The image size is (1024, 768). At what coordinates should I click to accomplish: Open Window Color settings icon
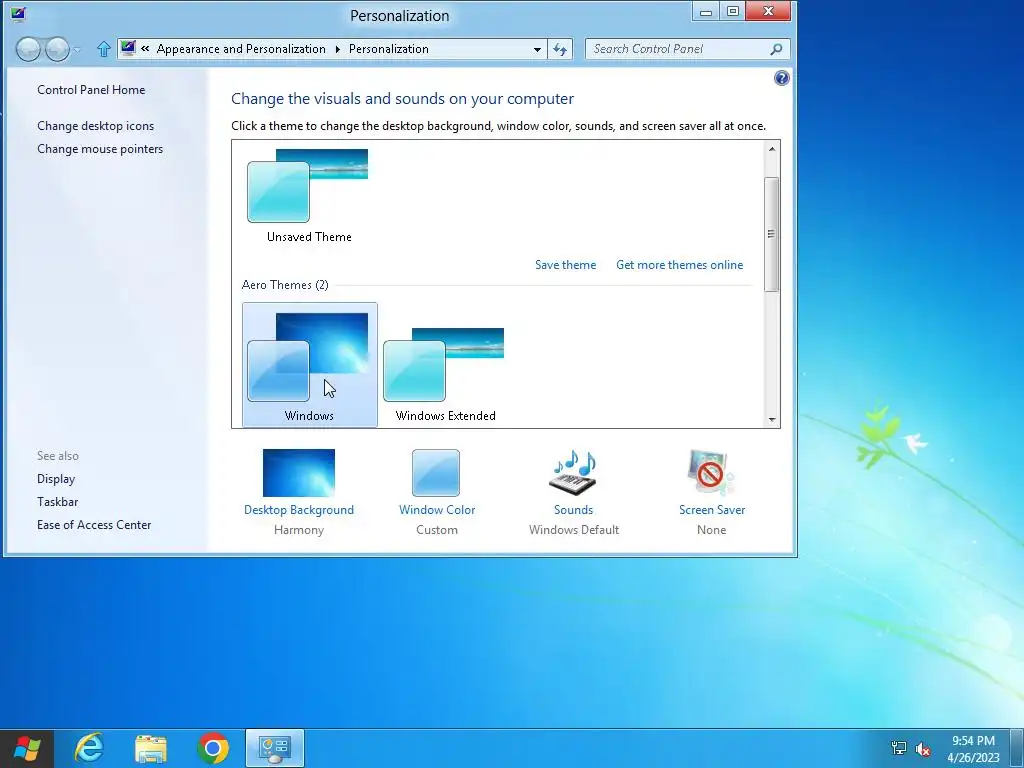coord(436,473)
